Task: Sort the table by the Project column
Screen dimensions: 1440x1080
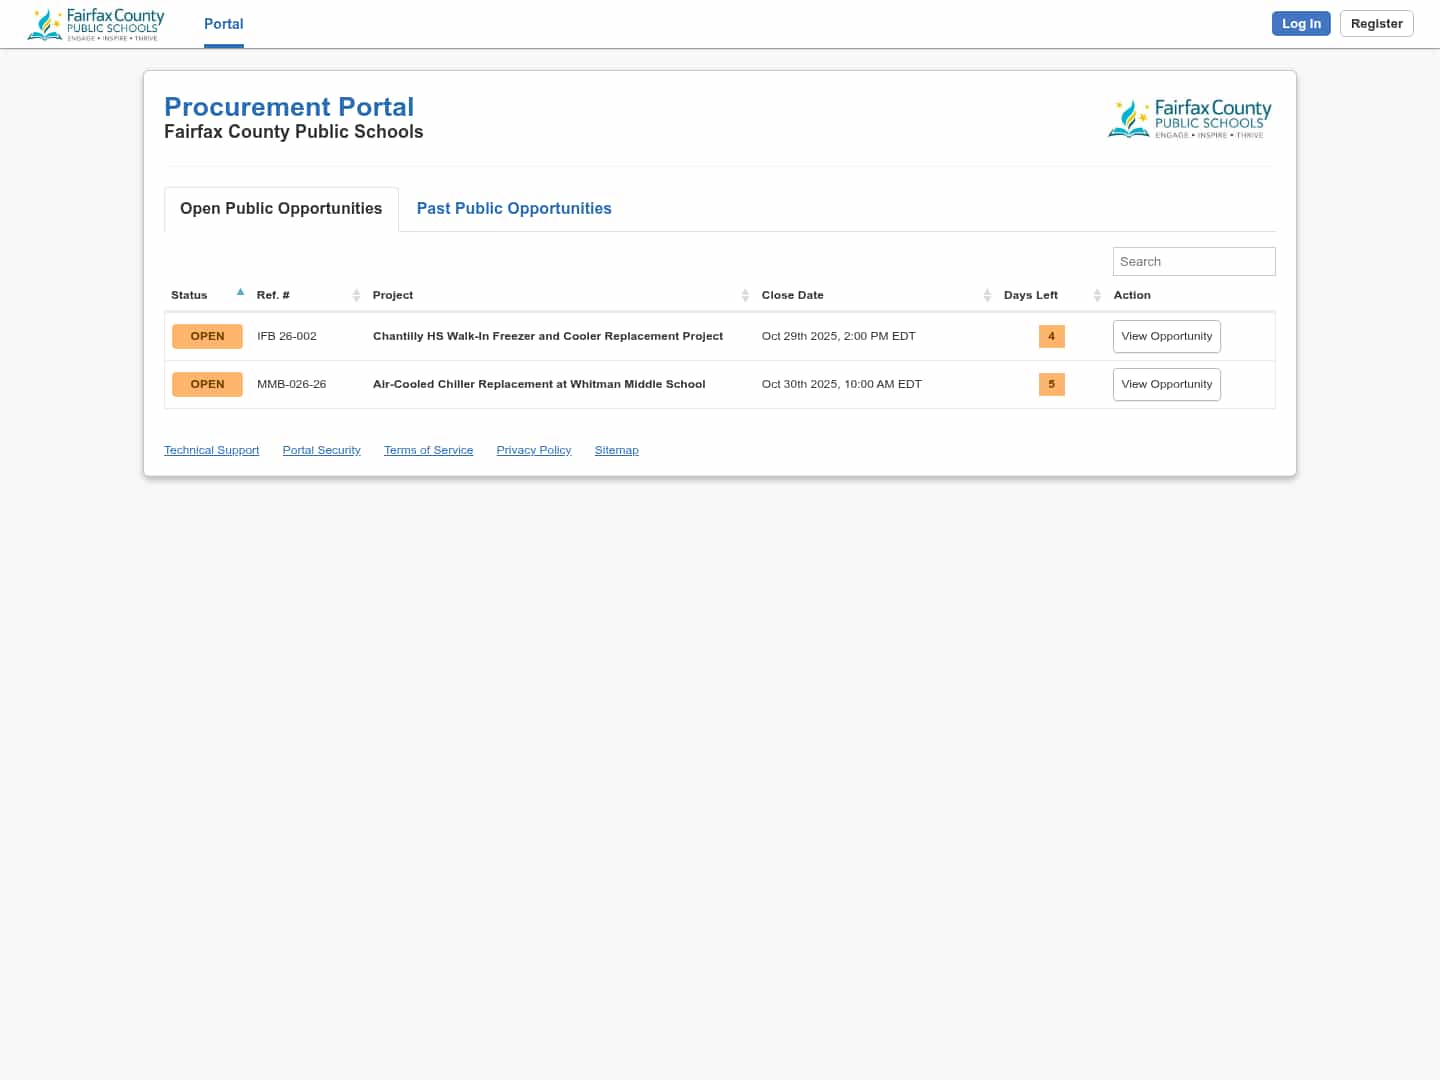Action: tap(745, 295)
